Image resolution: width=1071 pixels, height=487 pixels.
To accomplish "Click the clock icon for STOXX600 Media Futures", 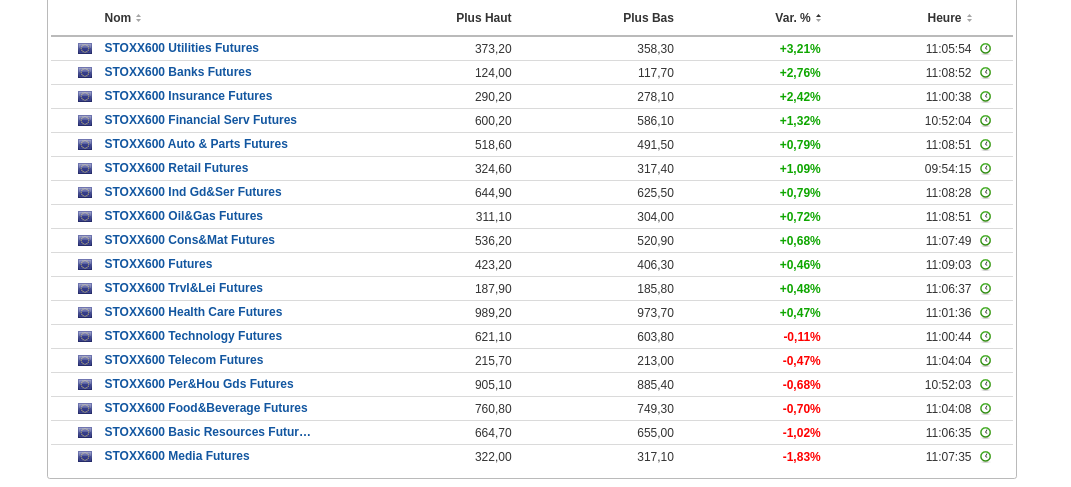I will pos(985,457).
